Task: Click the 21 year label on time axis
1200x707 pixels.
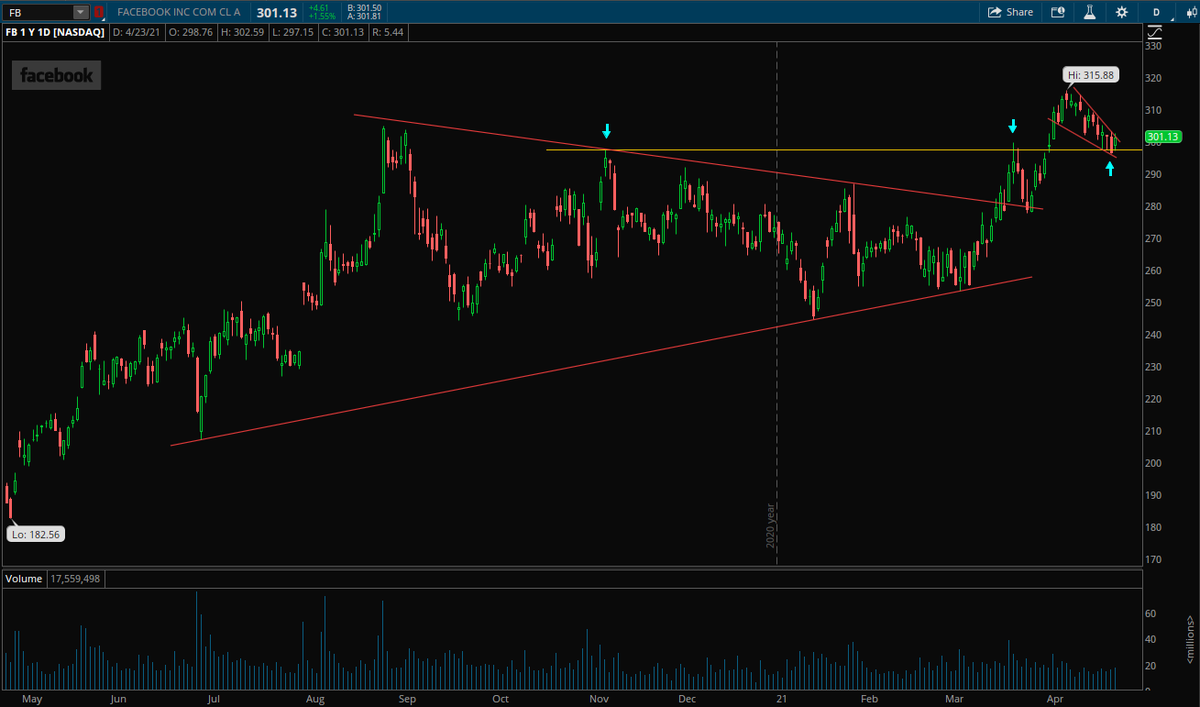Action: point(782,698)
